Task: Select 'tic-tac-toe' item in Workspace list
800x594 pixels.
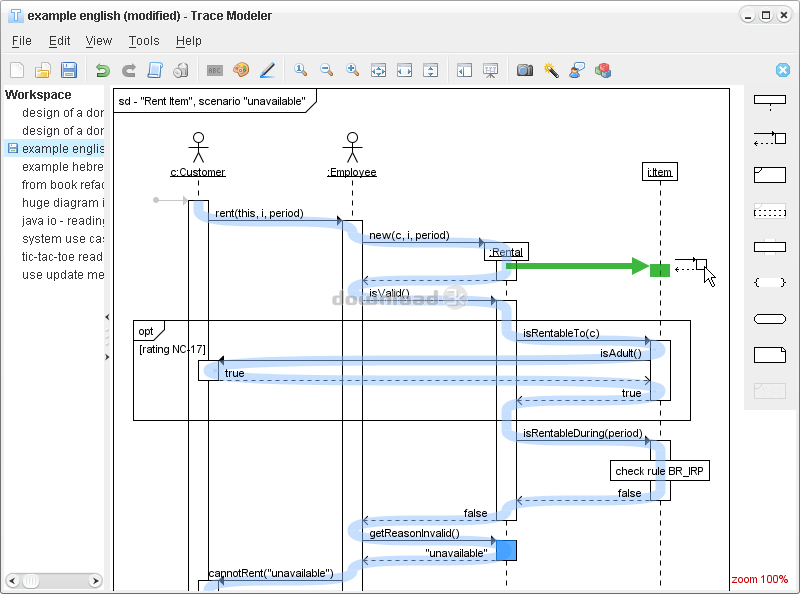Action: click(62, 257)
